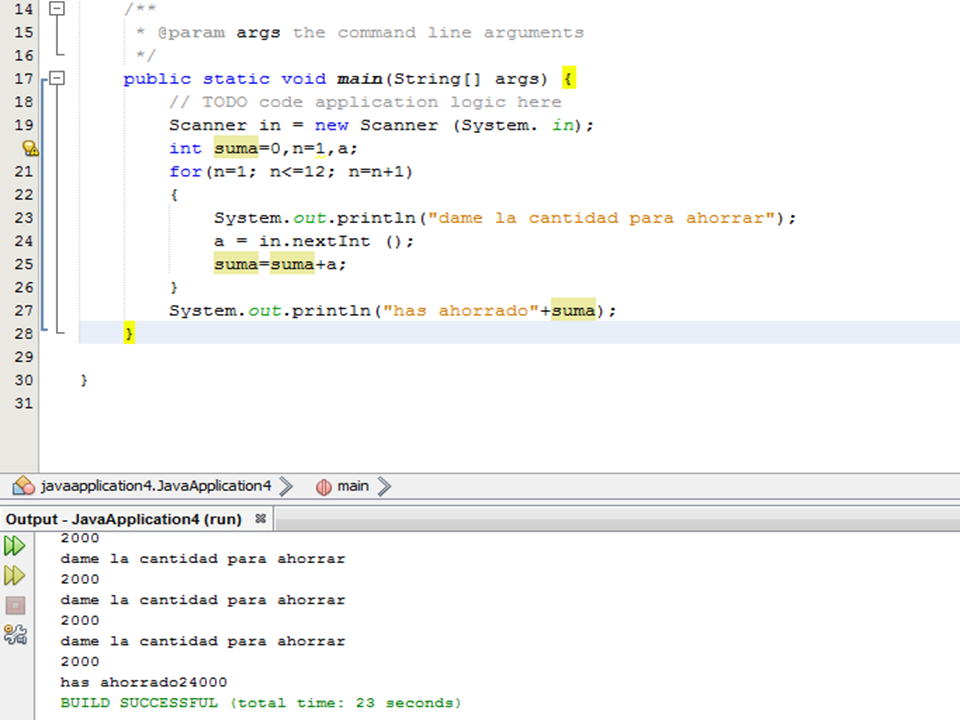The image size is (960, 720).
Task: Re-run the project with different parameters
Action: click(x=14, y=575)
